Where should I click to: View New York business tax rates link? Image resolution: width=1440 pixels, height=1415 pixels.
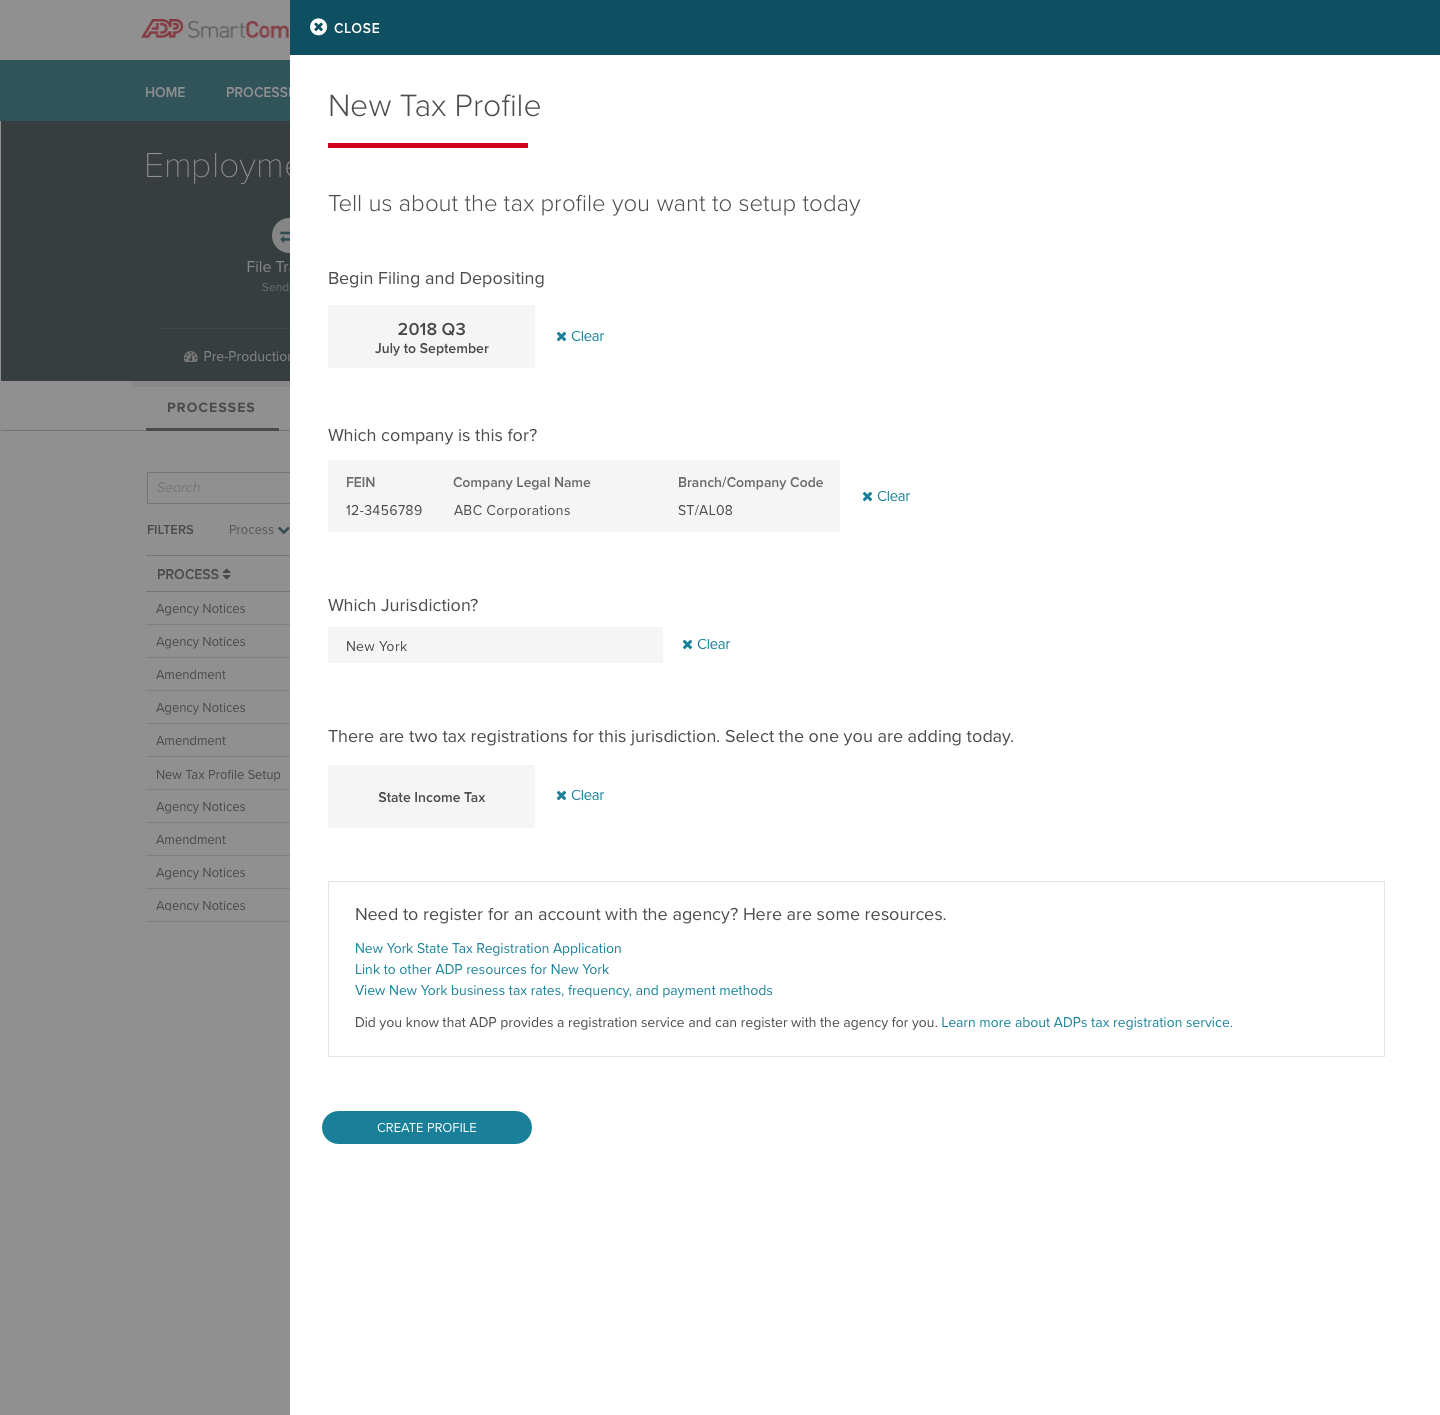(564, 990)
